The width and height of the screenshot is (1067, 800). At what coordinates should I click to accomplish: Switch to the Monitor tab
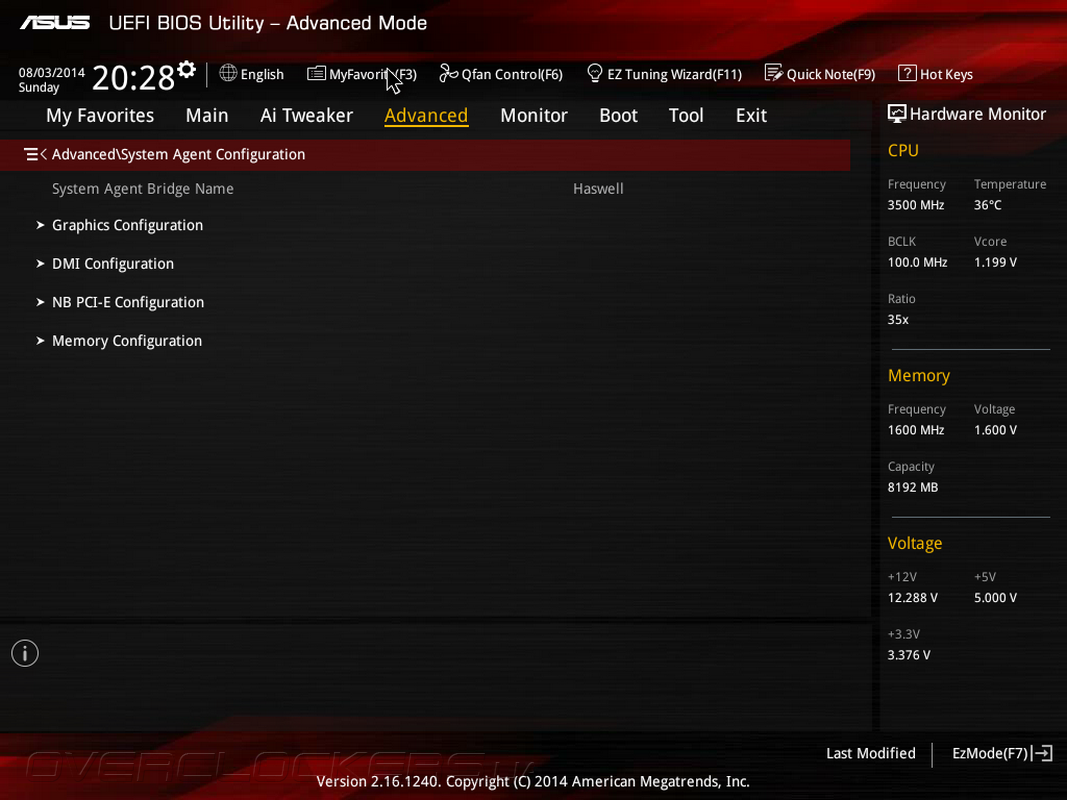[534, 116]
